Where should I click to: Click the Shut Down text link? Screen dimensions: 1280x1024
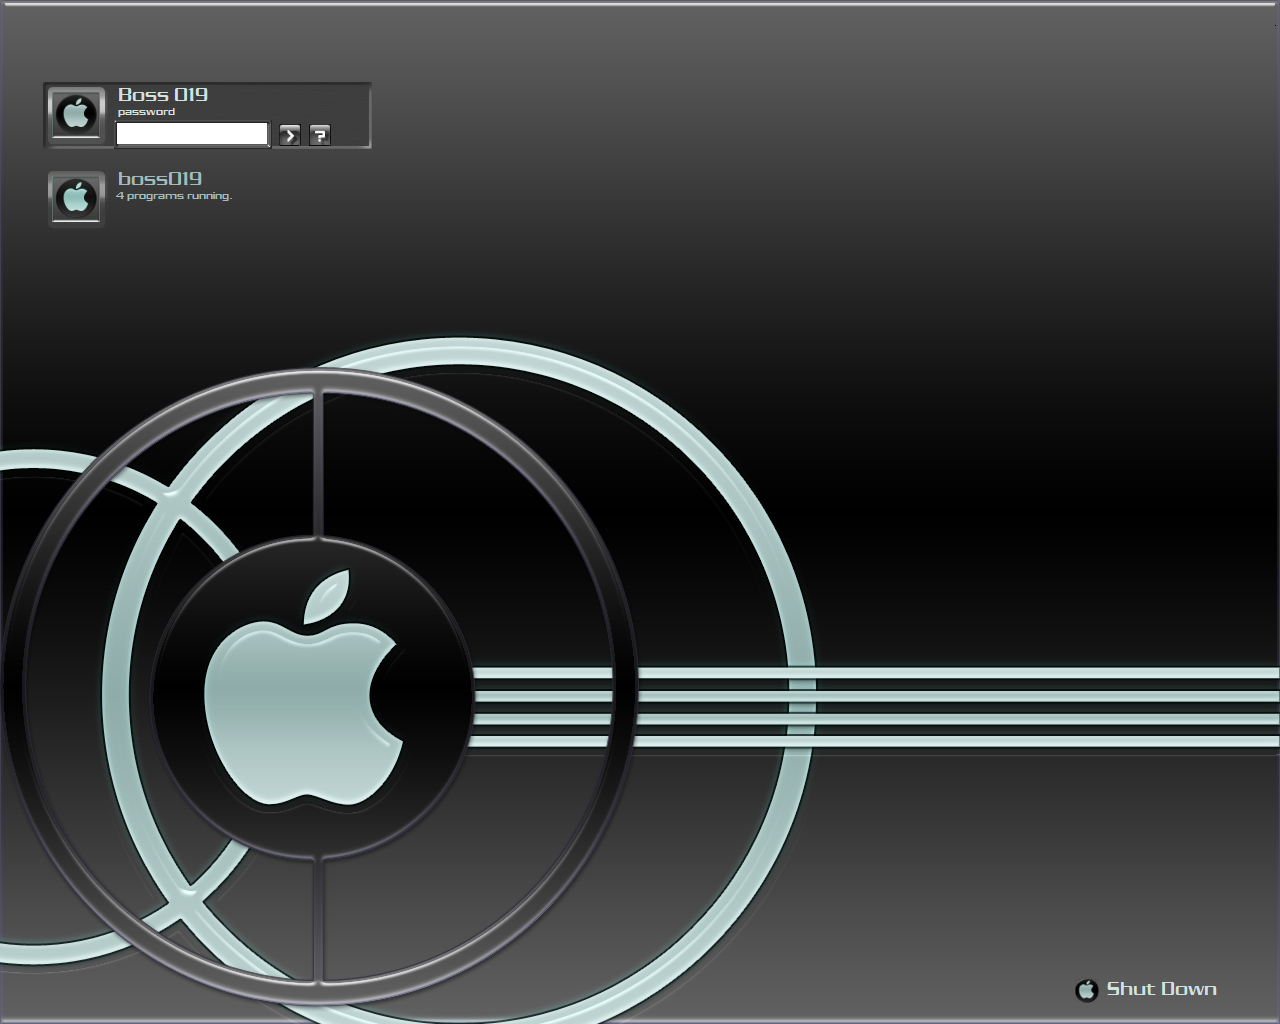click(1161, 989)
